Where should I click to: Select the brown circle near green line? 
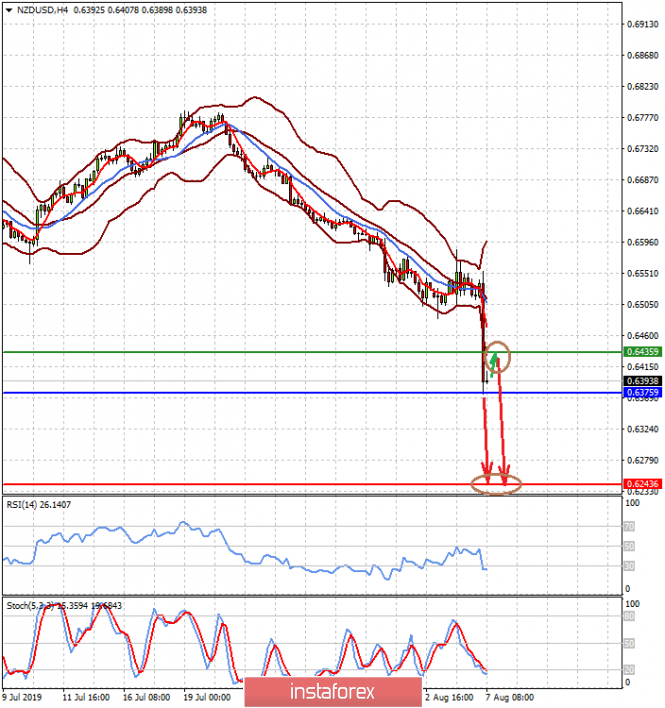pyautogui.click(x=497, y=354)
